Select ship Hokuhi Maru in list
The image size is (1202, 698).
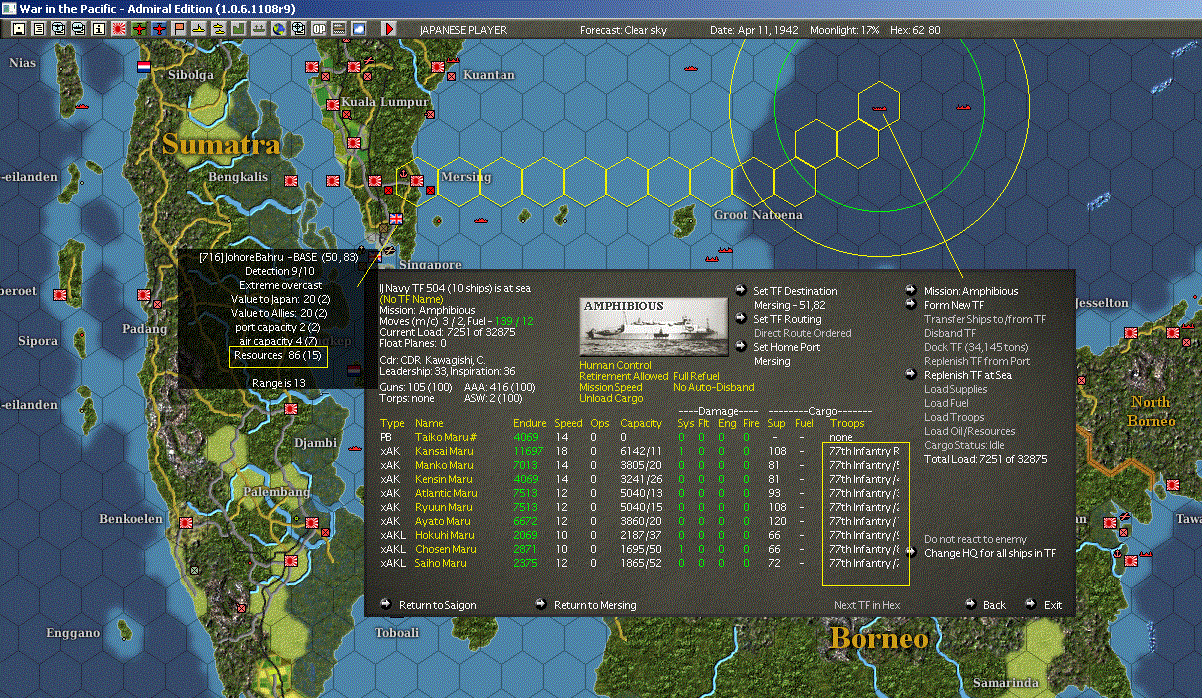pyautogui.click(x=444, y=535)
